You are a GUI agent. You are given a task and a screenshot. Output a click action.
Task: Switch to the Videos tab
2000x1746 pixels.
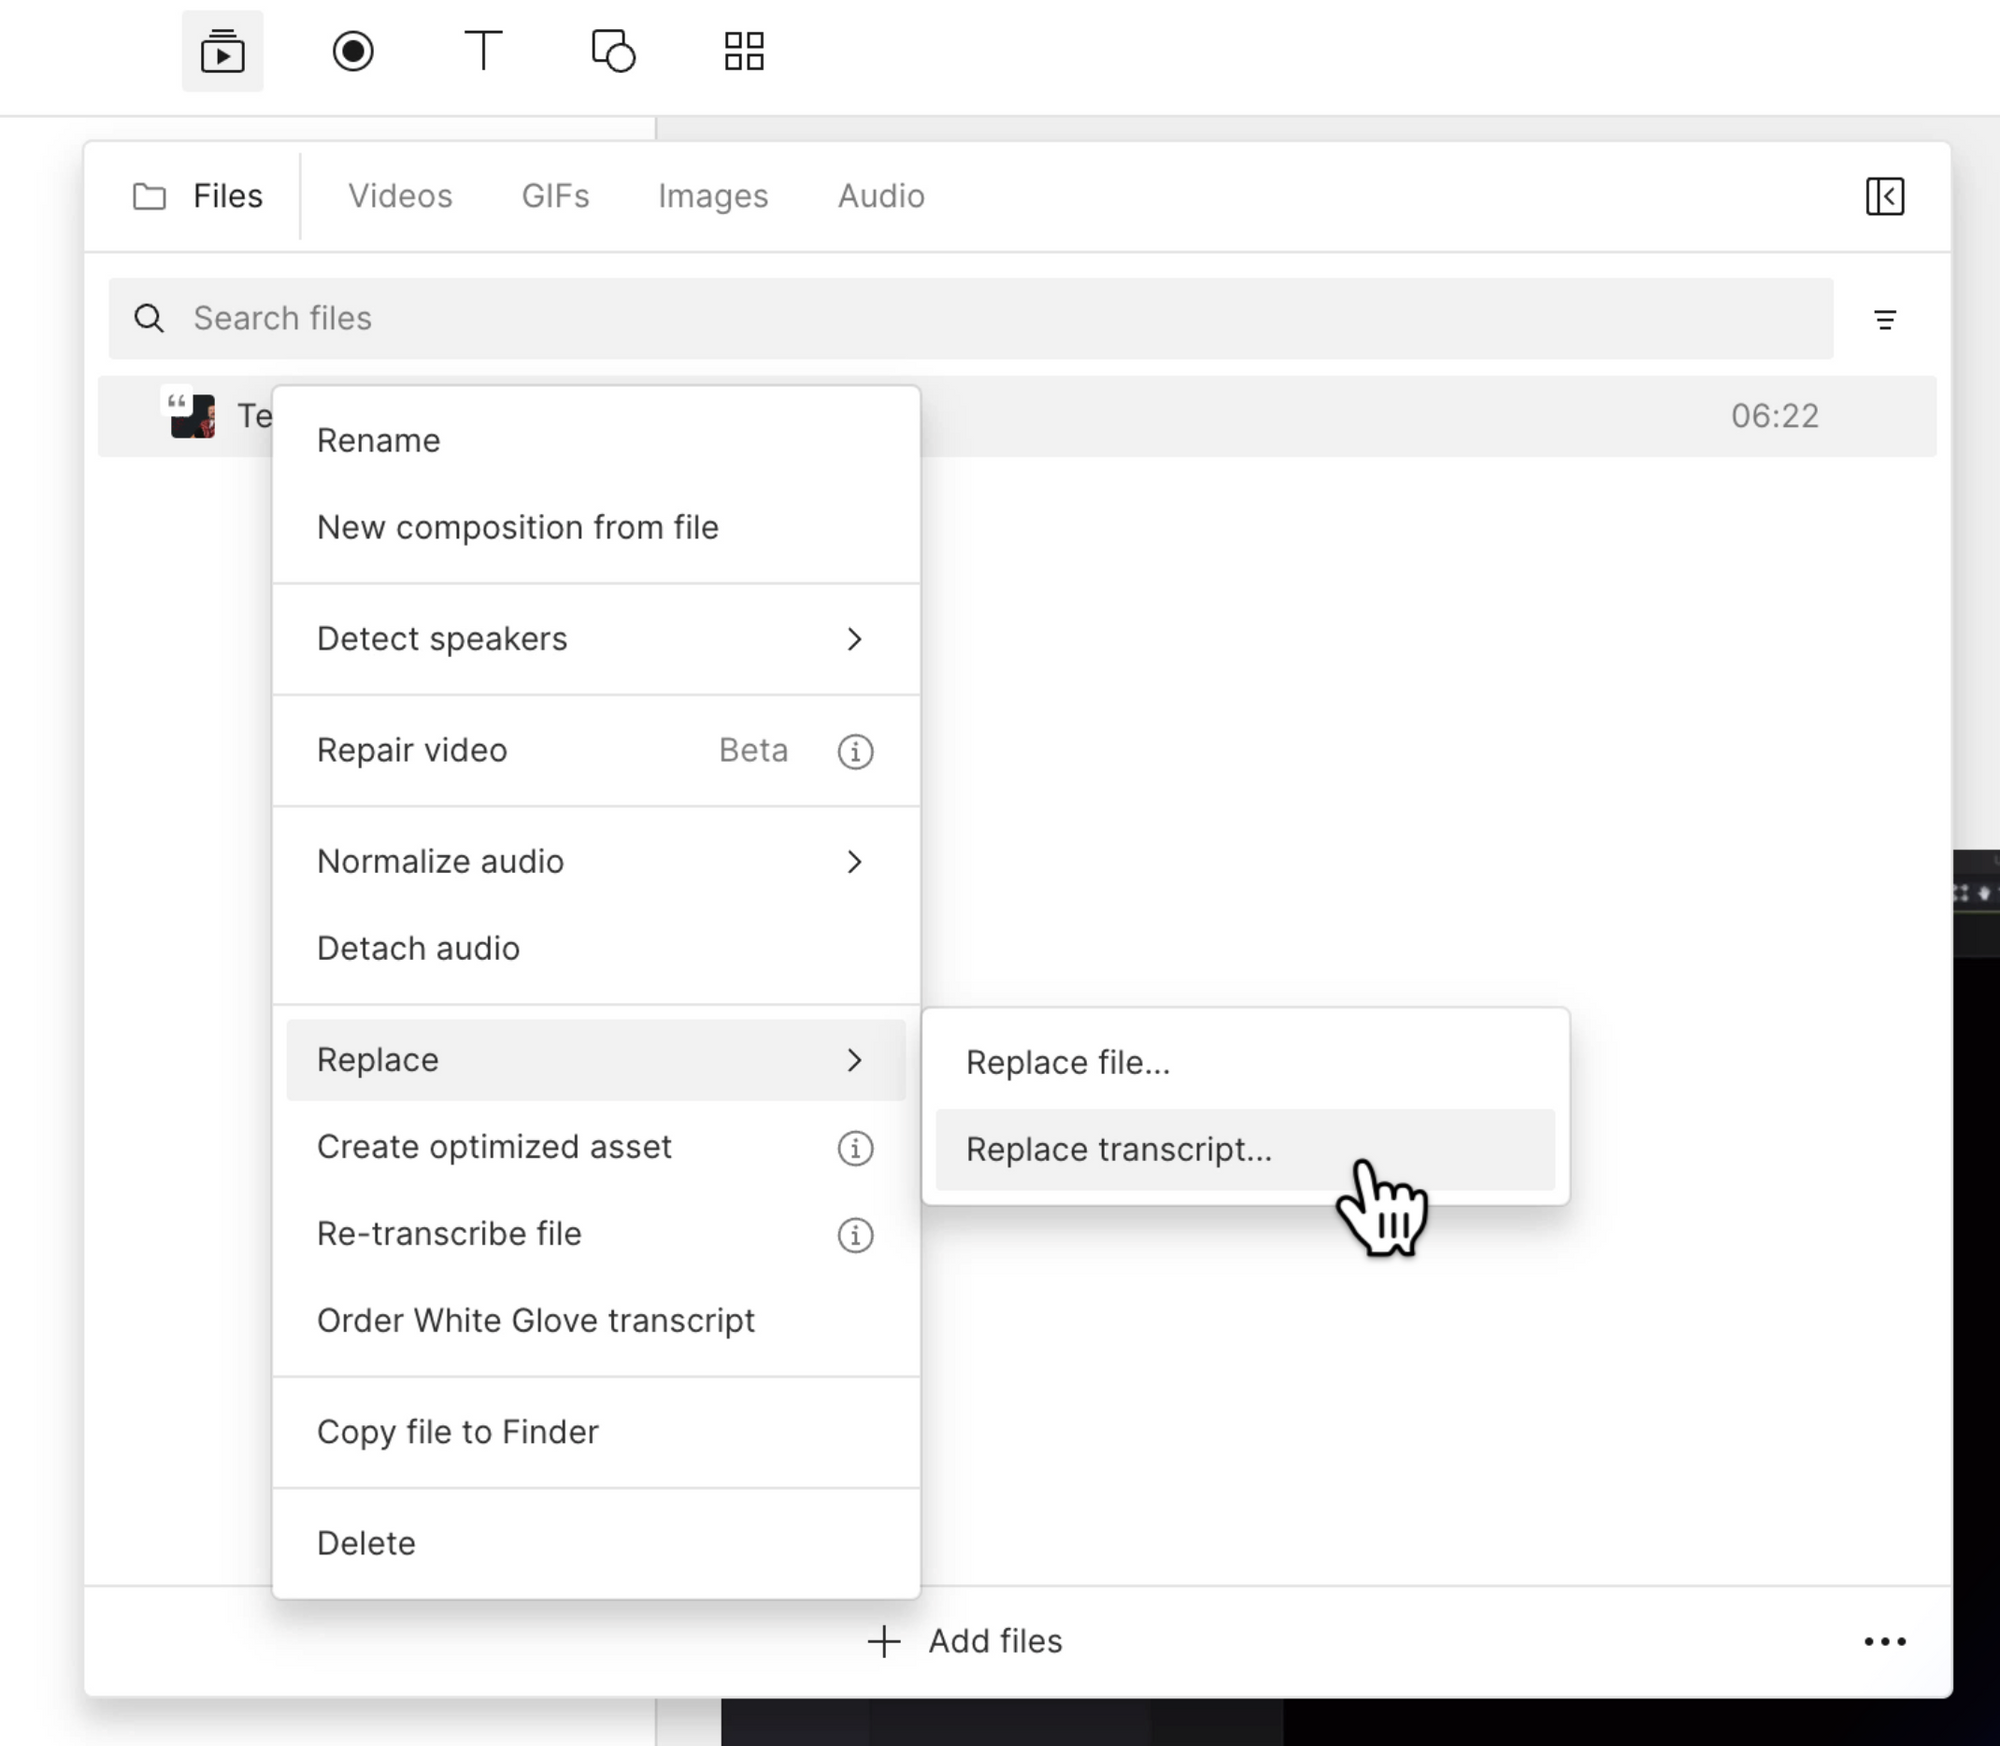coord(400,196)
